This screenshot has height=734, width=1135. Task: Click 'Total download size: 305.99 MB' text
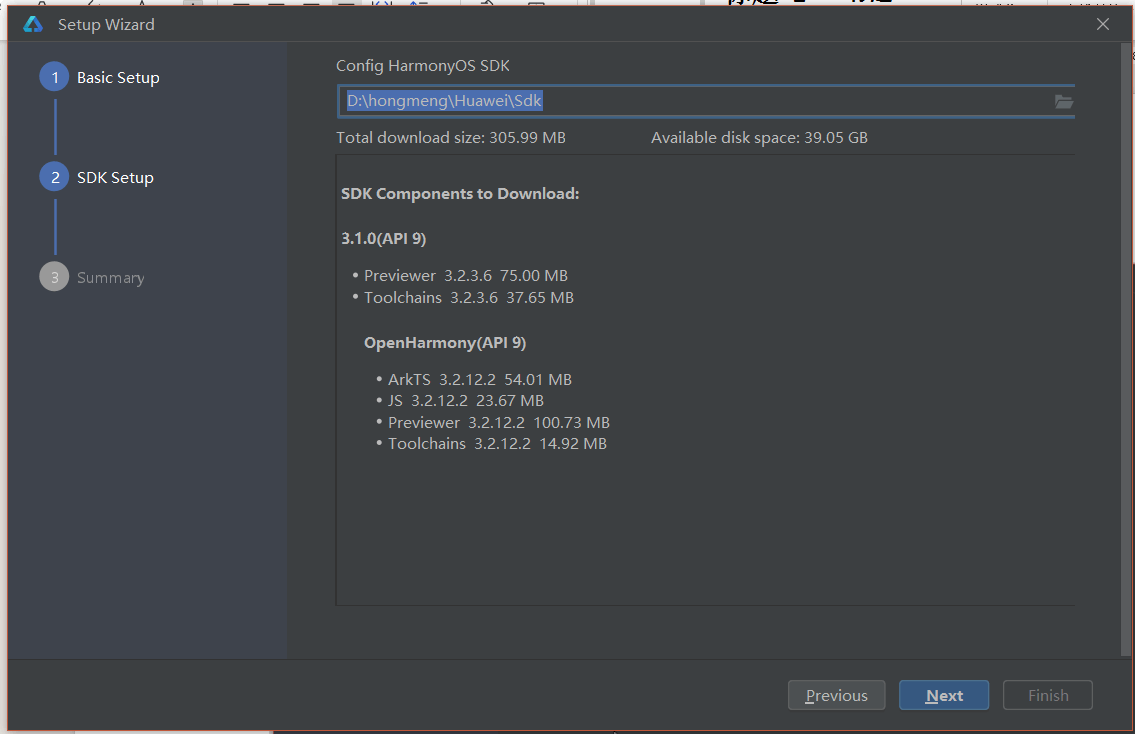[451, 138]
